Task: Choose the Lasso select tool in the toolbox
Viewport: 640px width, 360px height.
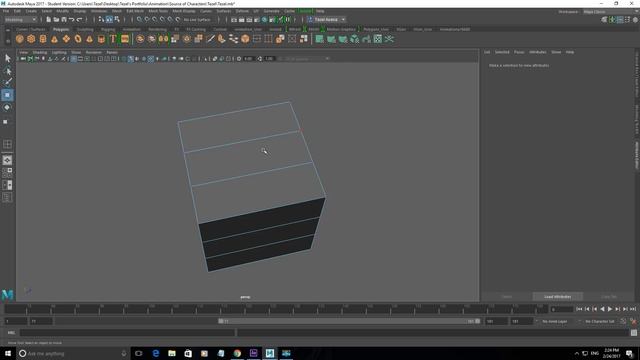Action: [7, 71]
